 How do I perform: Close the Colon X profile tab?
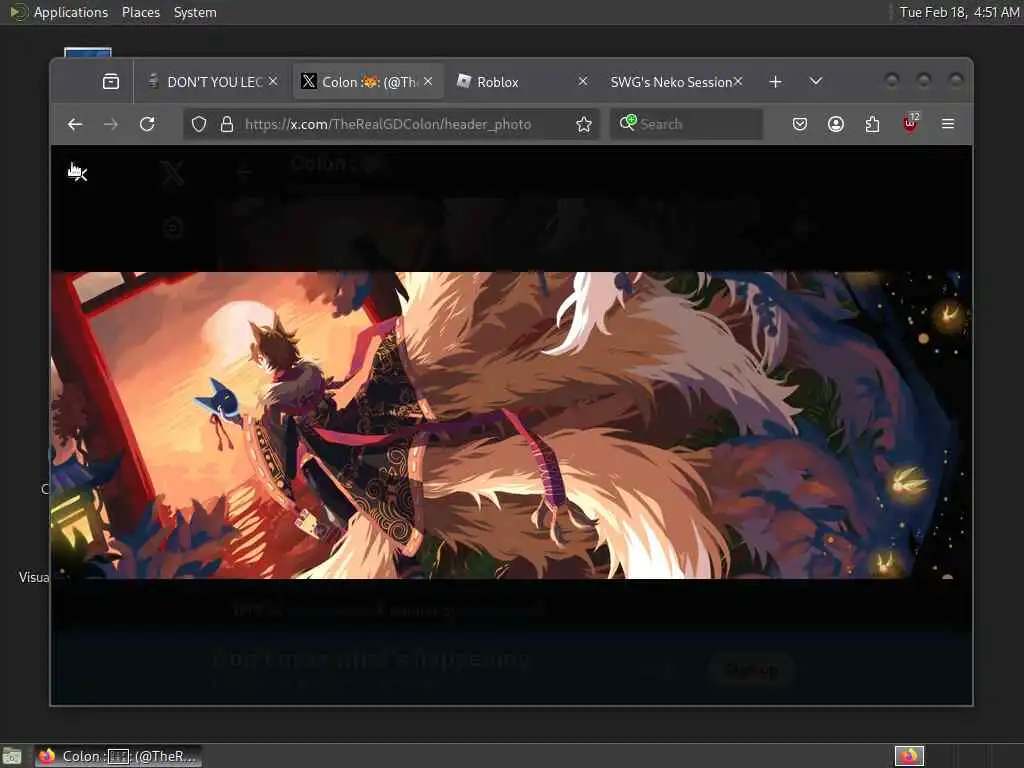coord(428,81)
